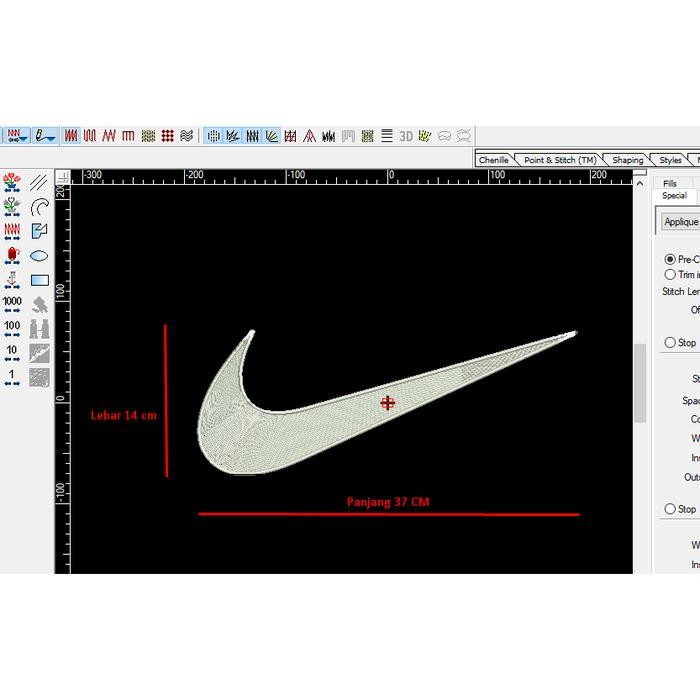700x700 pixels.
Task: Select the Fills sub-tab
Action: pyautogui.click(x=670, y=183)
